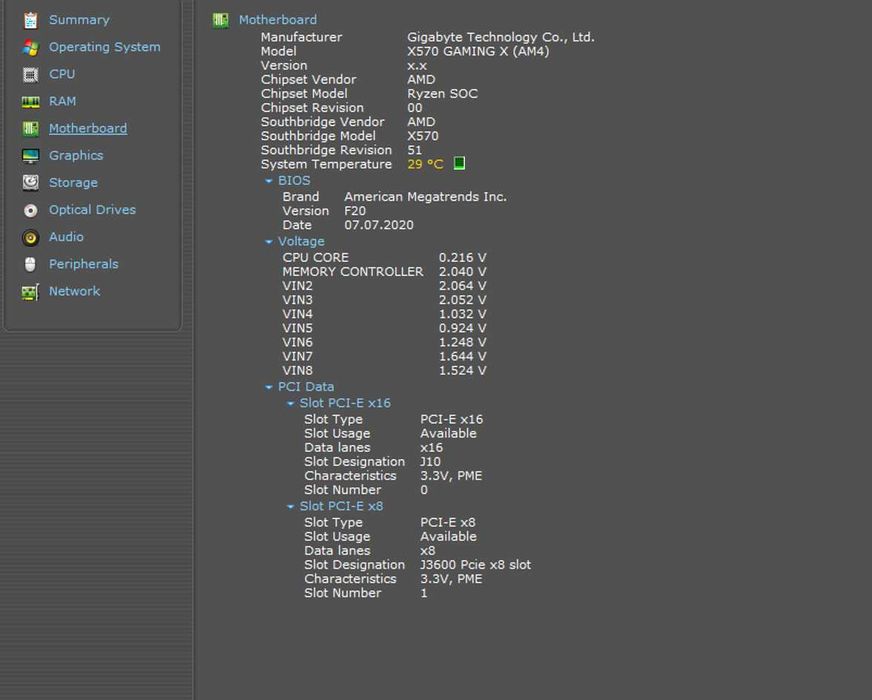Click the Motherboard header icon in main panel
Viewport: 872px width, 700px height.
point(221,21)
